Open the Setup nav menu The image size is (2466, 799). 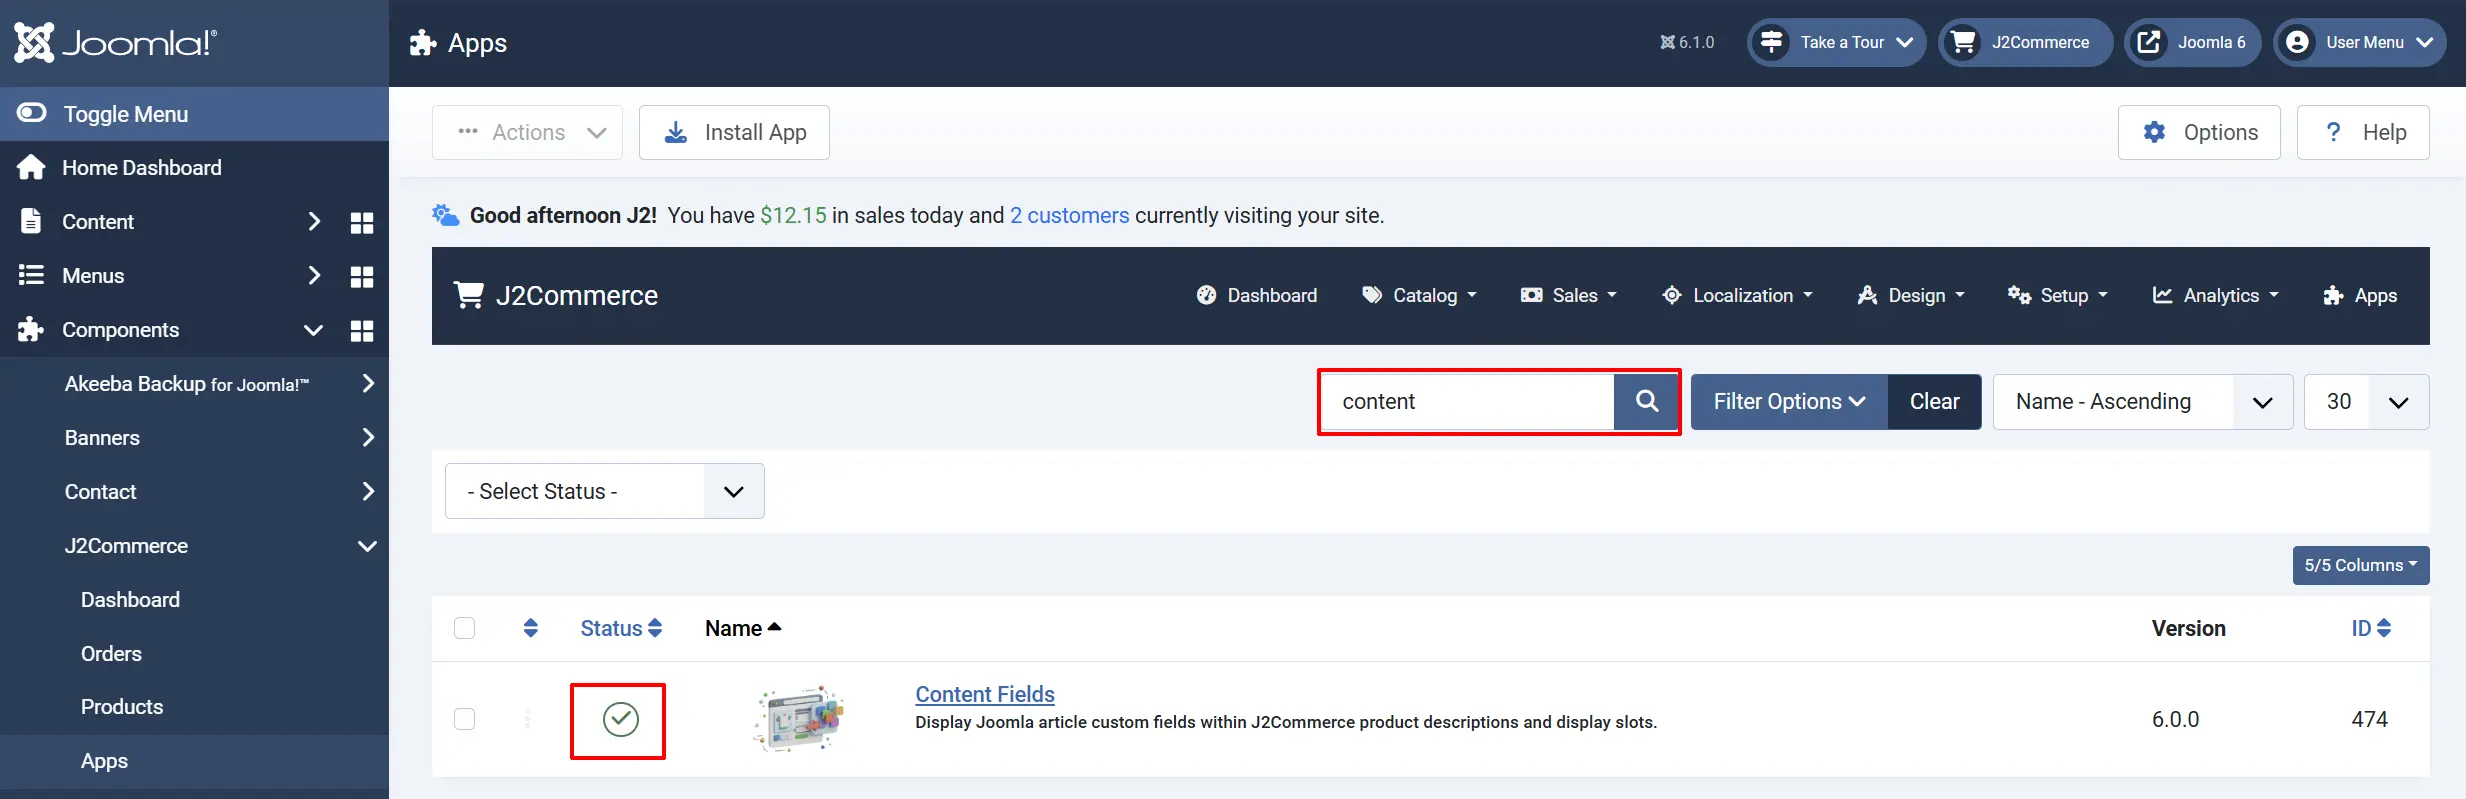2058,295
